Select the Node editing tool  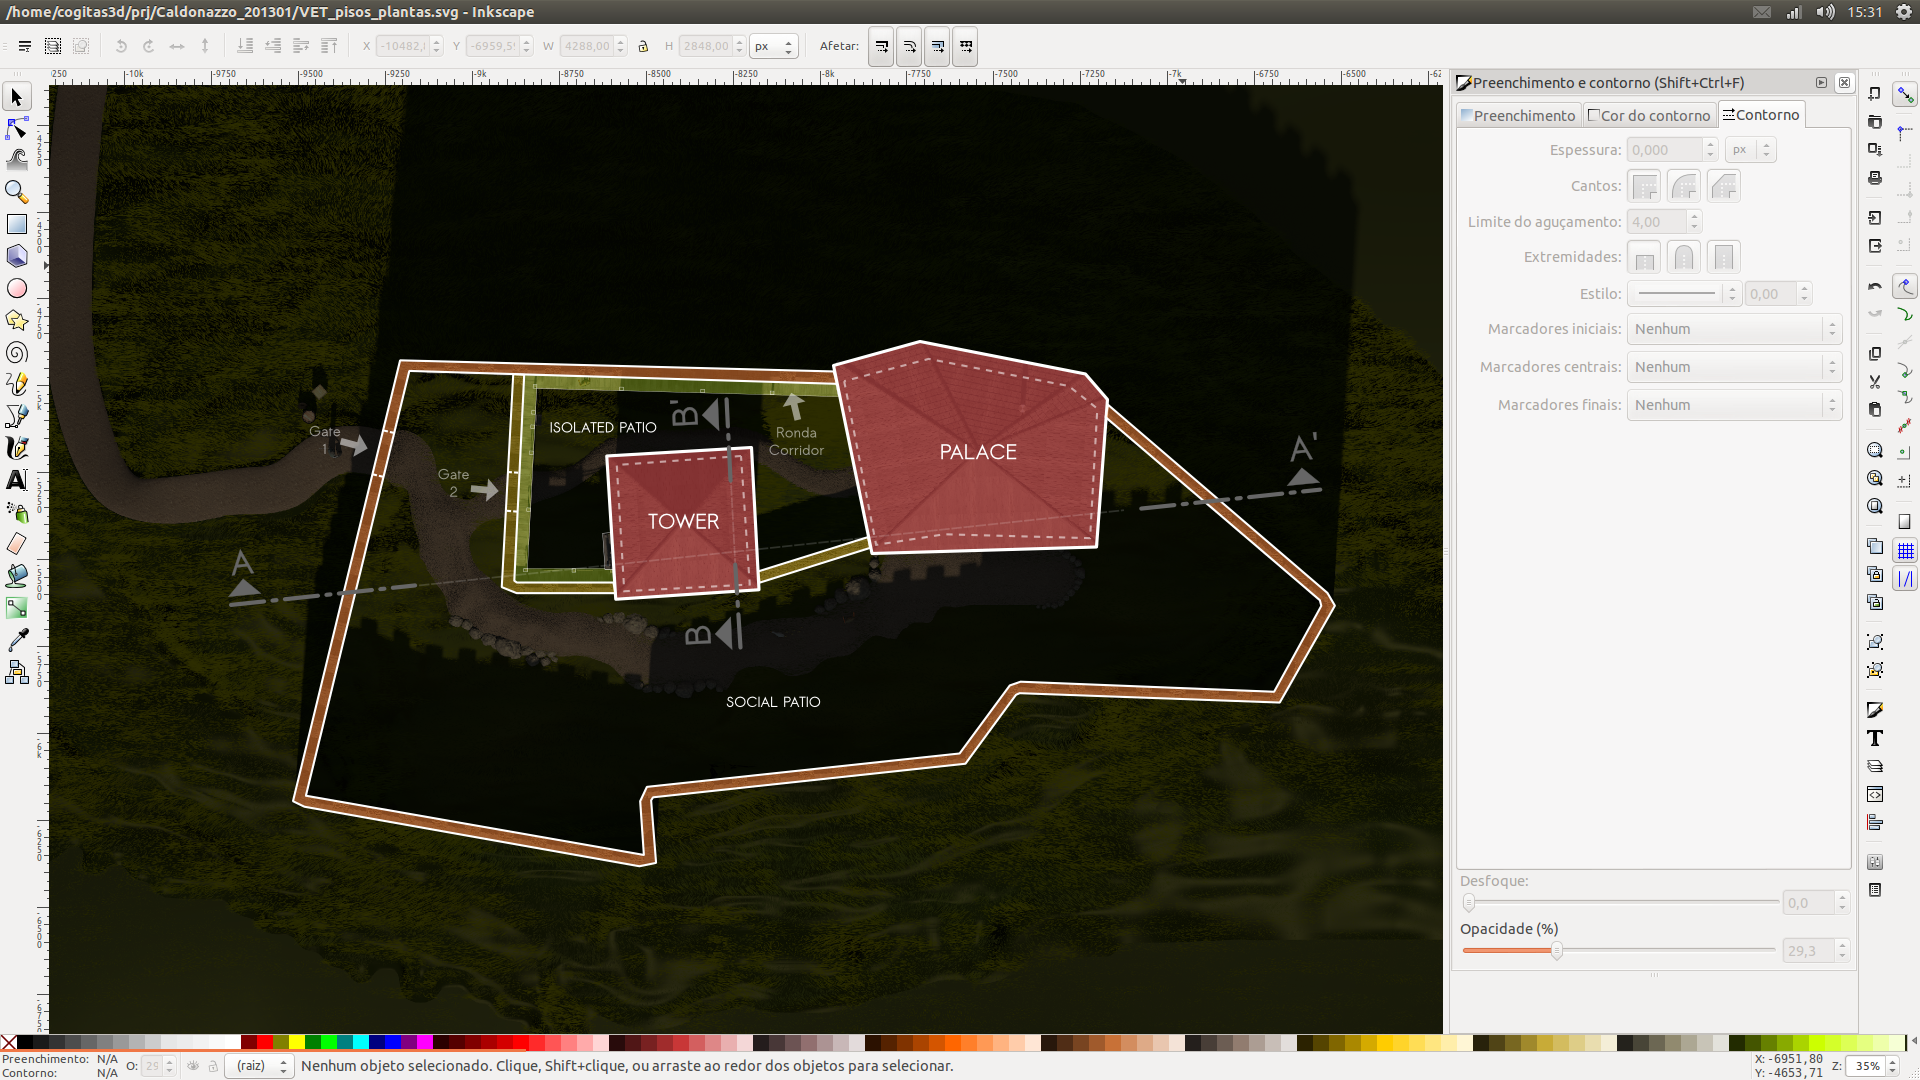(x=17, y=128)
